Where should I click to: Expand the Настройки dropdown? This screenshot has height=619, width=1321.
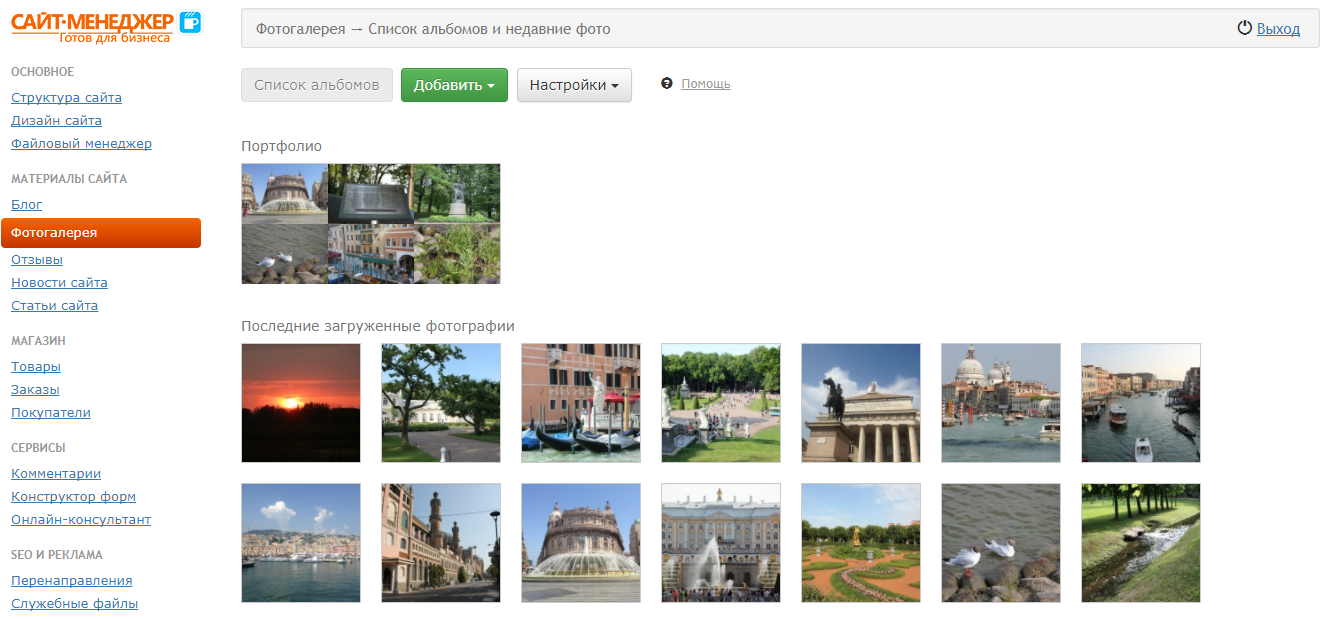(x=574, y=85)
